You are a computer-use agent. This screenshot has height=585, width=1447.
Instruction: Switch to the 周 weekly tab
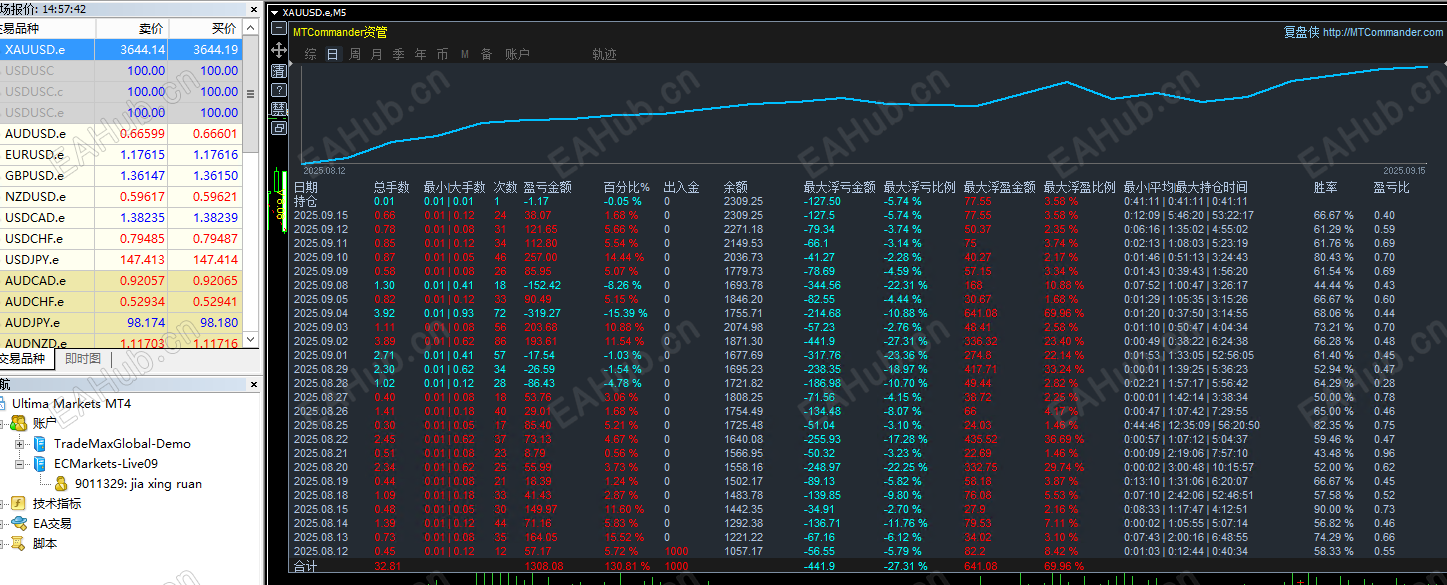click(355, 54)
